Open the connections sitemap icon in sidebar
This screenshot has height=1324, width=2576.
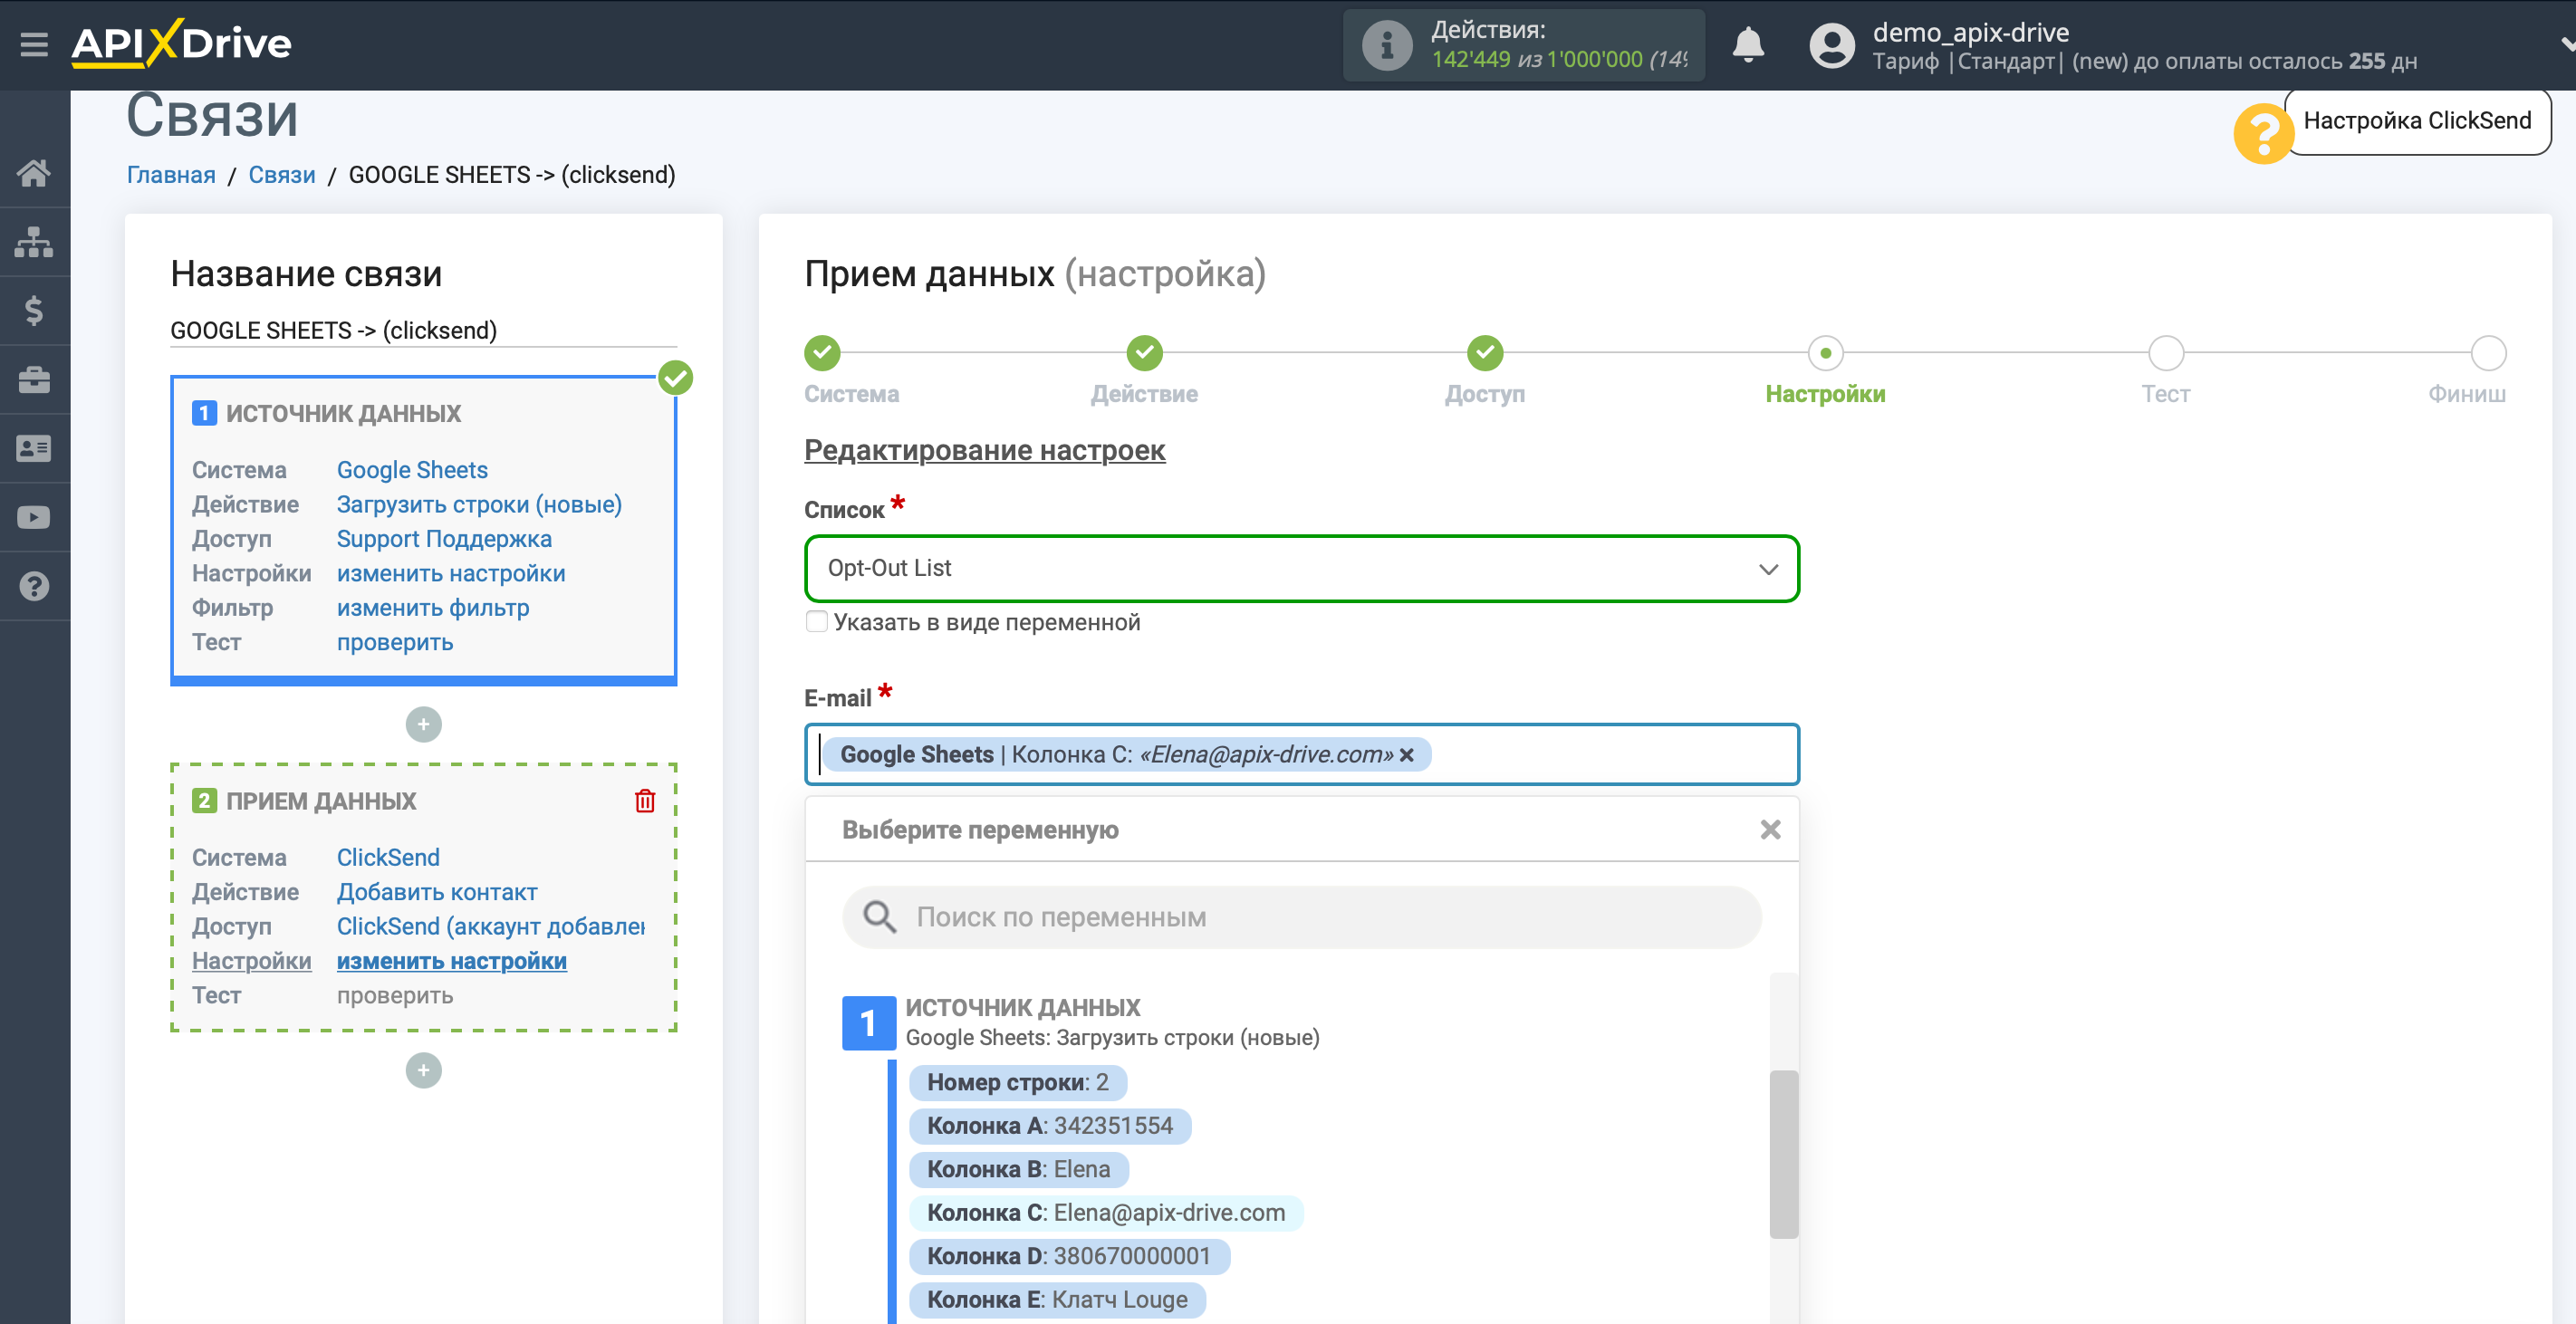pyautogui.click(x=34, y=242)
